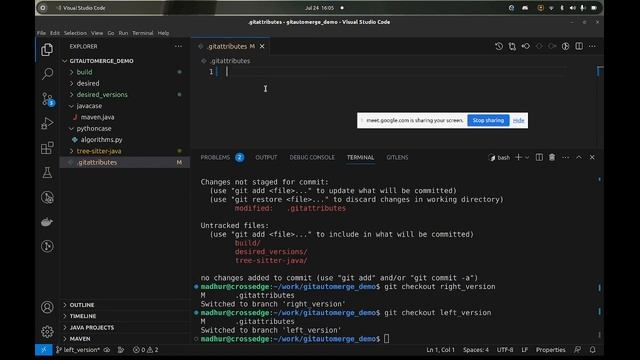The image size is (640, 360).
Task: Open the Terminal menu
Action: click(142, 33)
